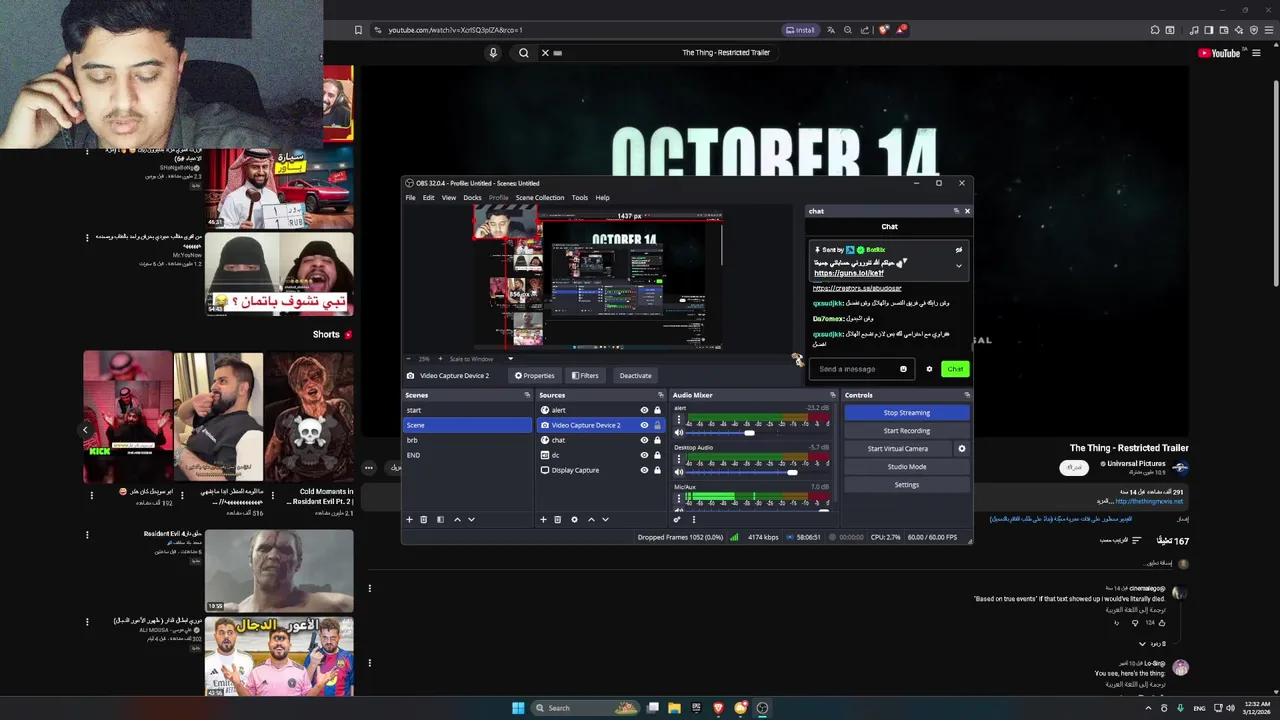Toggle visibility of Video Capture Device 2
The height and width of the screenshot is (720, 1280).
click(644, 425)
